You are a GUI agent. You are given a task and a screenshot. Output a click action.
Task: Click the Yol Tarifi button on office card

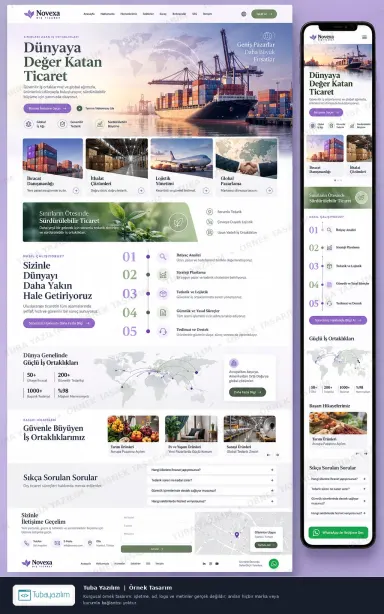(266, 545)
